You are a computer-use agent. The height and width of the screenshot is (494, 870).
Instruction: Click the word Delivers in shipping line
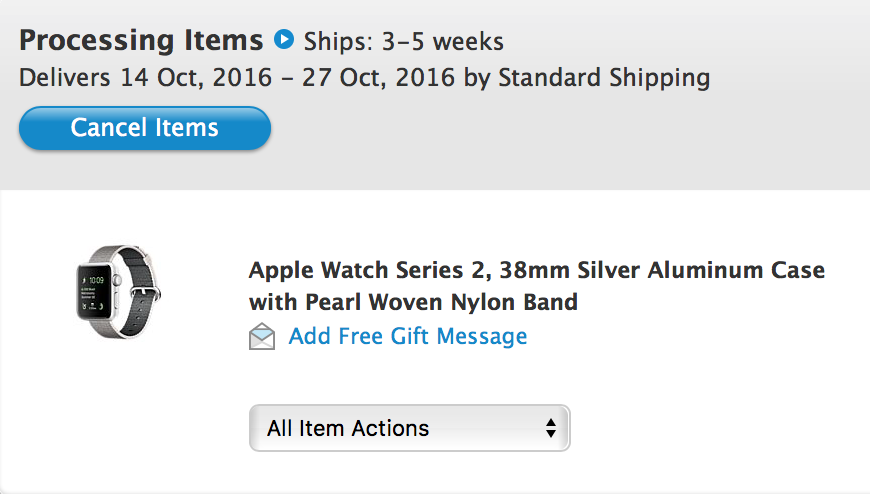(64, 78)
